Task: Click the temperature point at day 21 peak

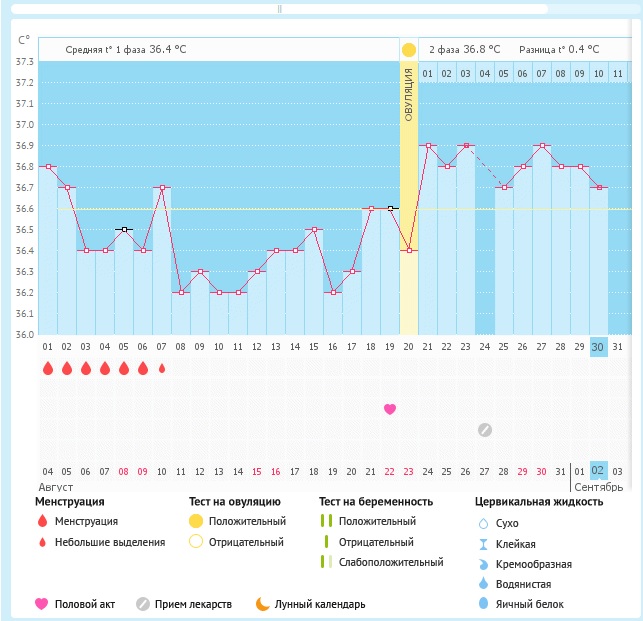Action: (428, 145)
